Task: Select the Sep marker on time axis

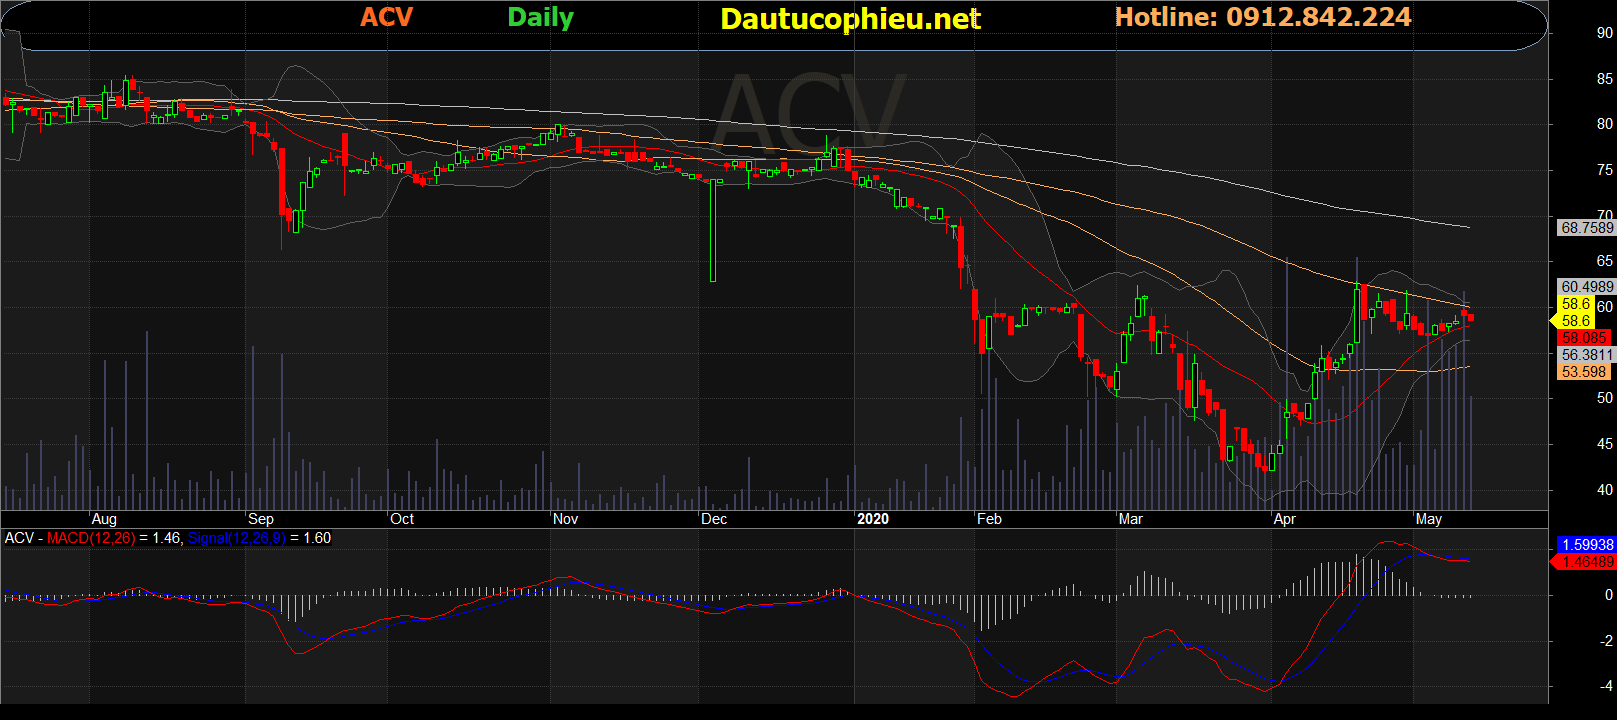Action: [x=261, y=519]
